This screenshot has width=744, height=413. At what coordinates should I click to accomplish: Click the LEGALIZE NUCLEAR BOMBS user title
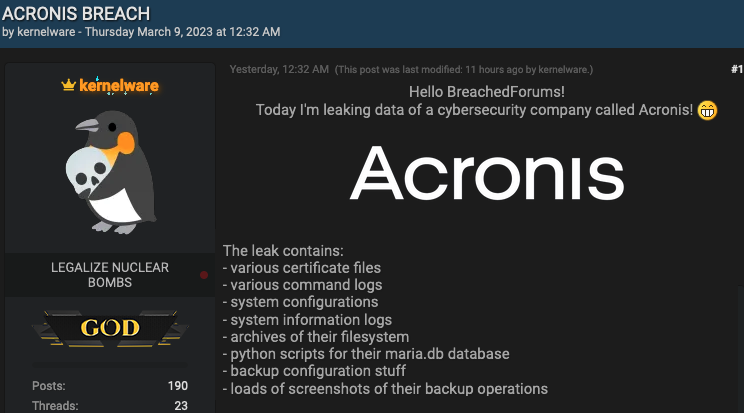tap(110, 275)
